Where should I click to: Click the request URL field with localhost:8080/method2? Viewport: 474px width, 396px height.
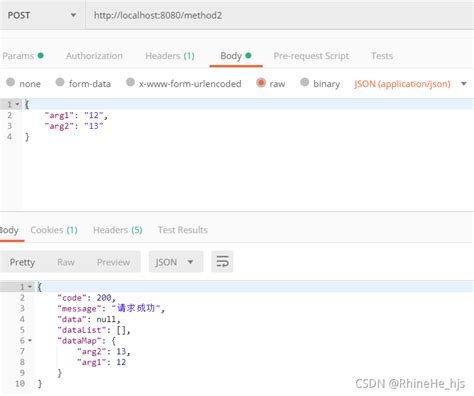point(280,15)
